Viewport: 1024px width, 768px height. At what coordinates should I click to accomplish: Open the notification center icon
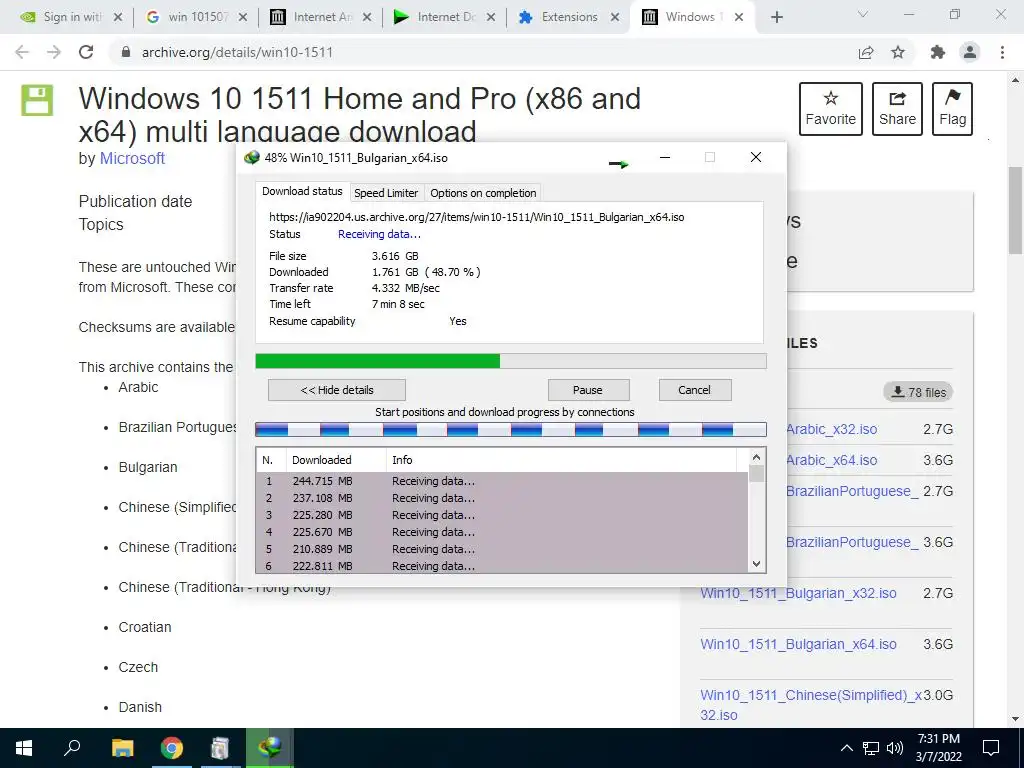pos(991,748)
